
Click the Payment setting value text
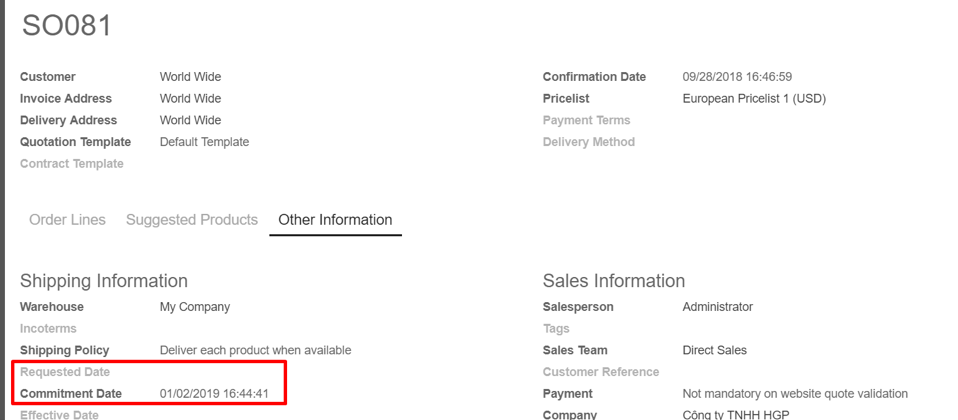[795, 394]
